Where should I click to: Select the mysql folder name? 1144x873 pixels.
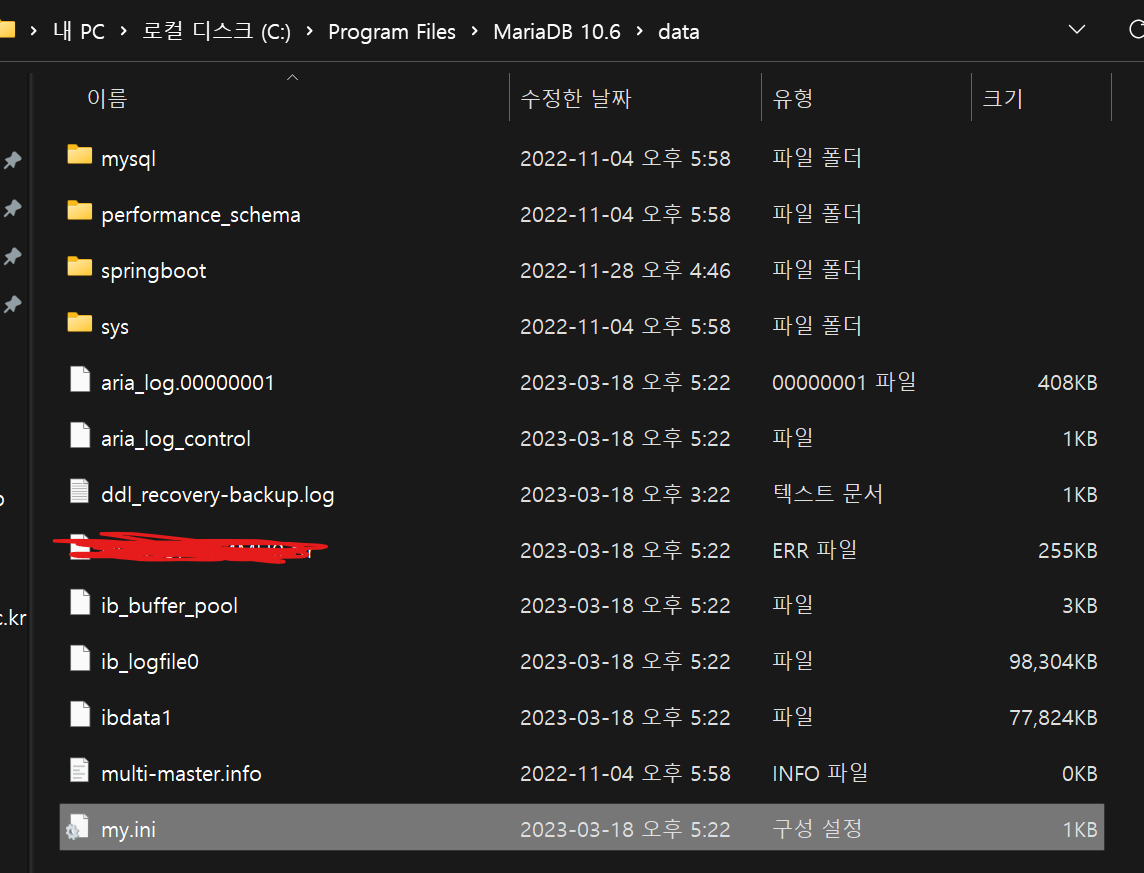tap(128, 158)
